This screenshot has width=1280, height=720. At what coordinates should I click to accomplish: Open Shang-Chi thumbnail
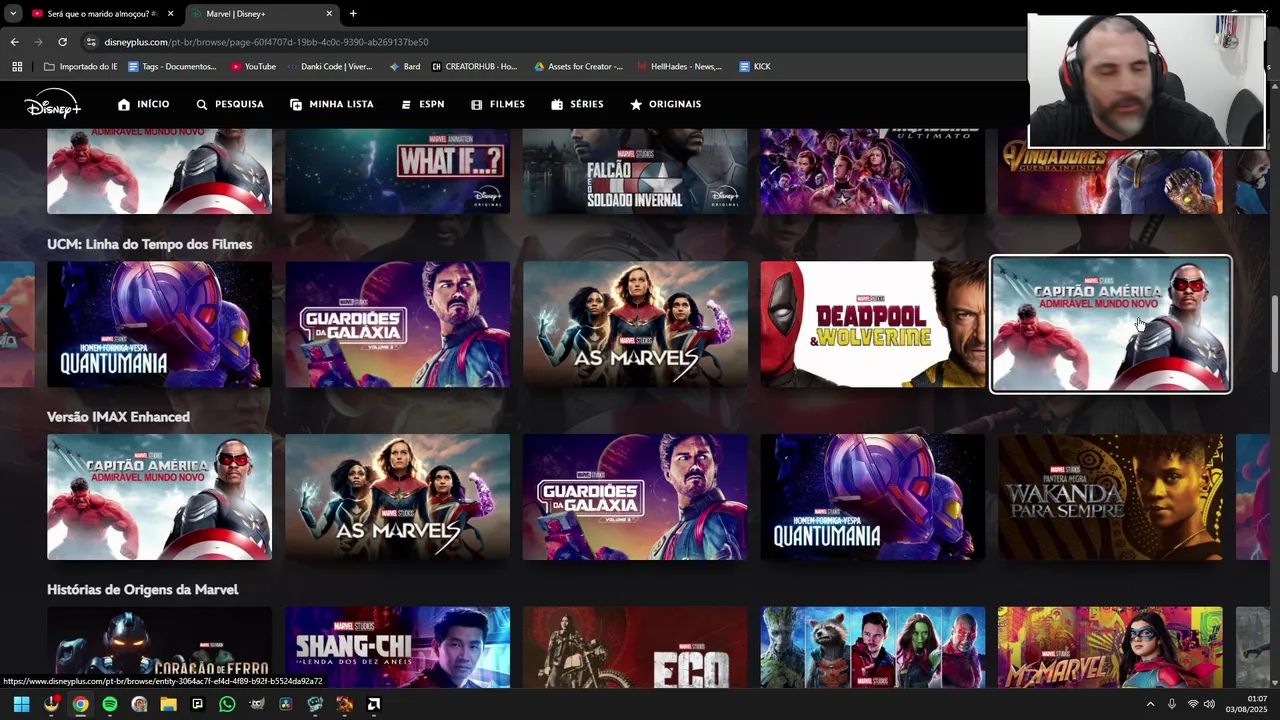[398, 647]
